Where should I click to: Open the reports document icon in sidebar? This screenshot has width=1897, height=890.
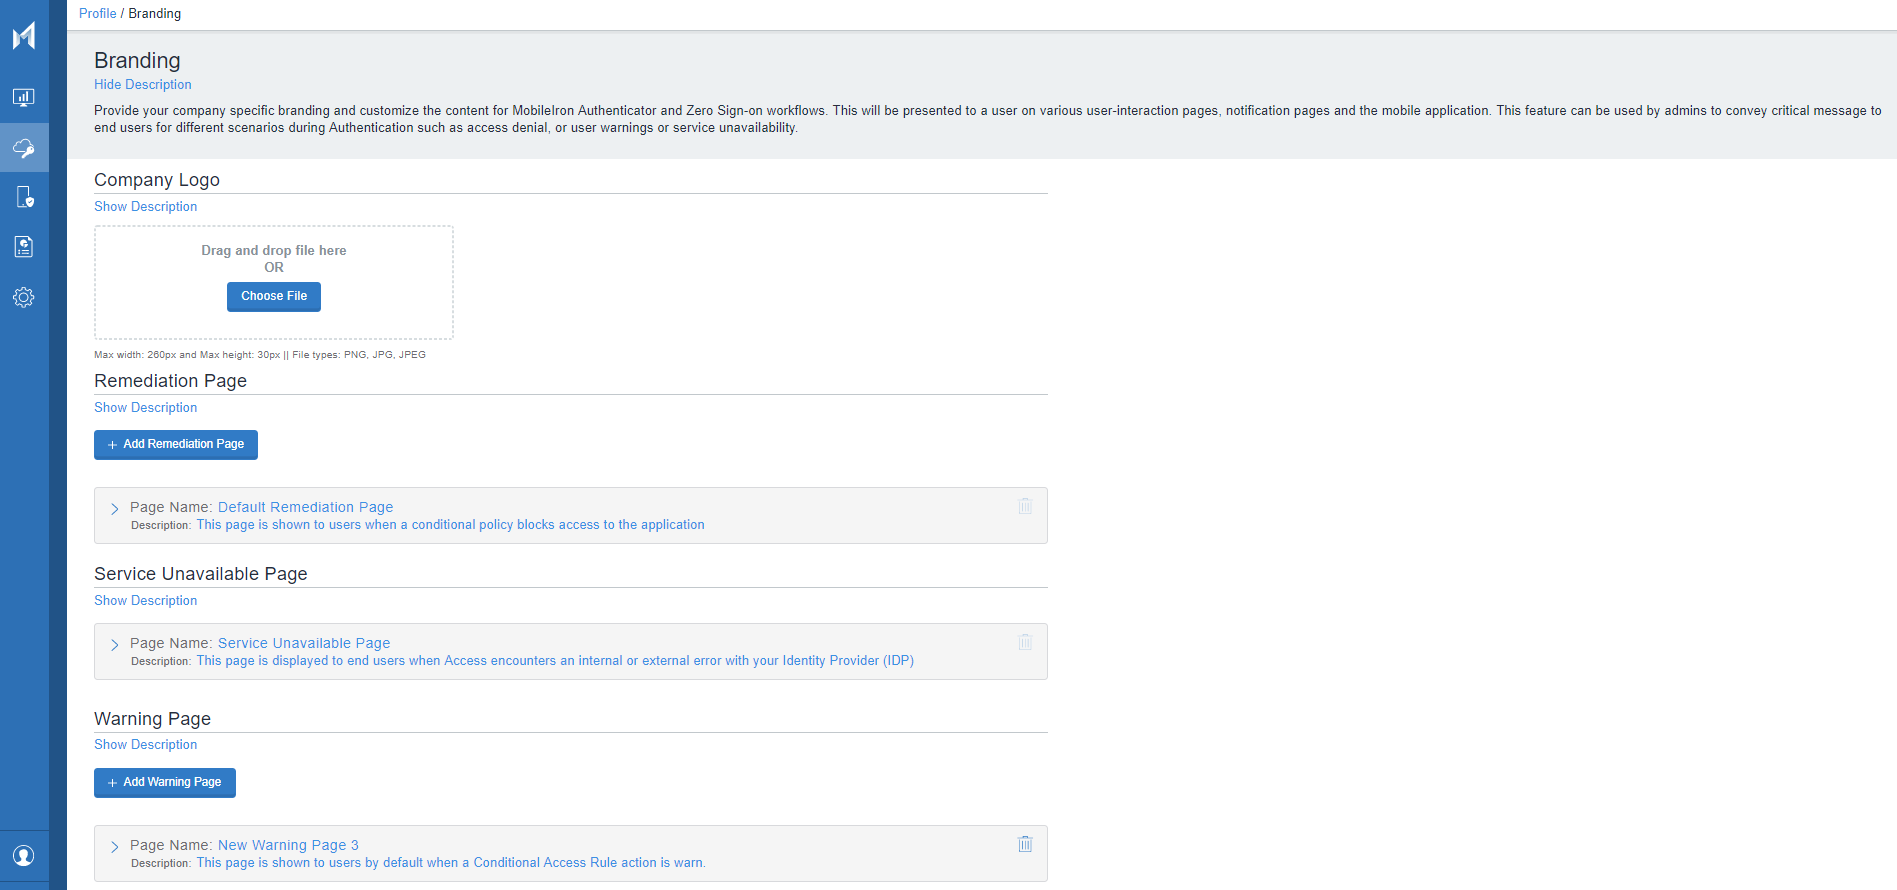(x=24, y=247)
